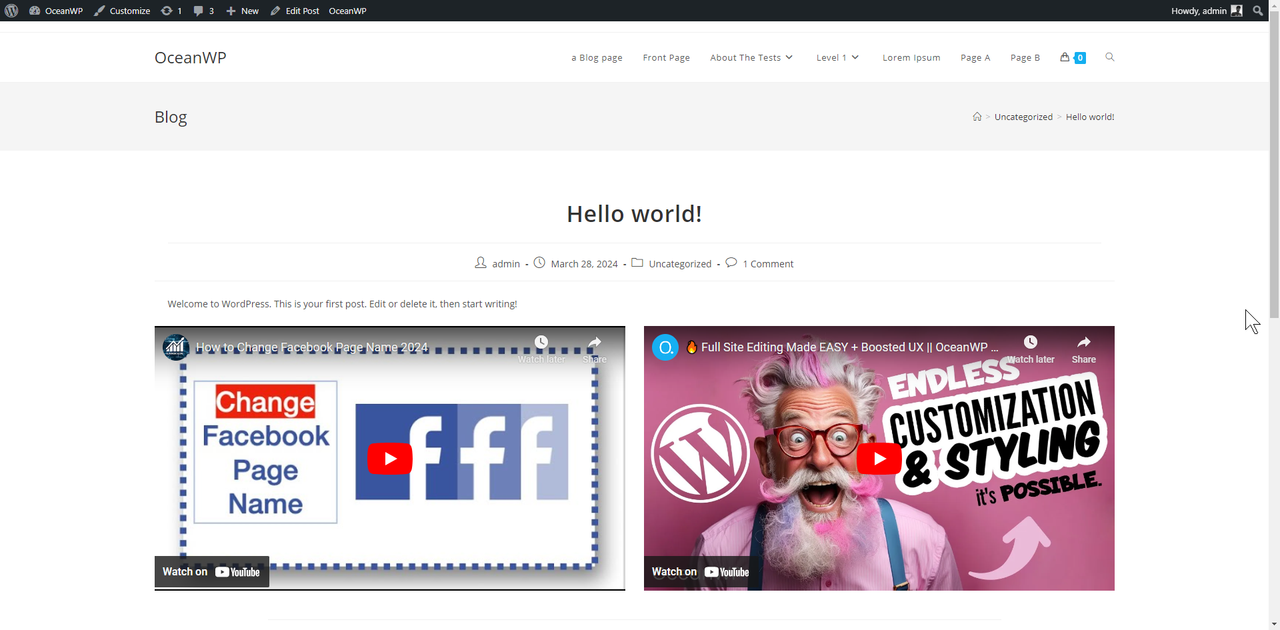
Task: Expand the About The Tests dropdown menu
Action: pos(751,57)
